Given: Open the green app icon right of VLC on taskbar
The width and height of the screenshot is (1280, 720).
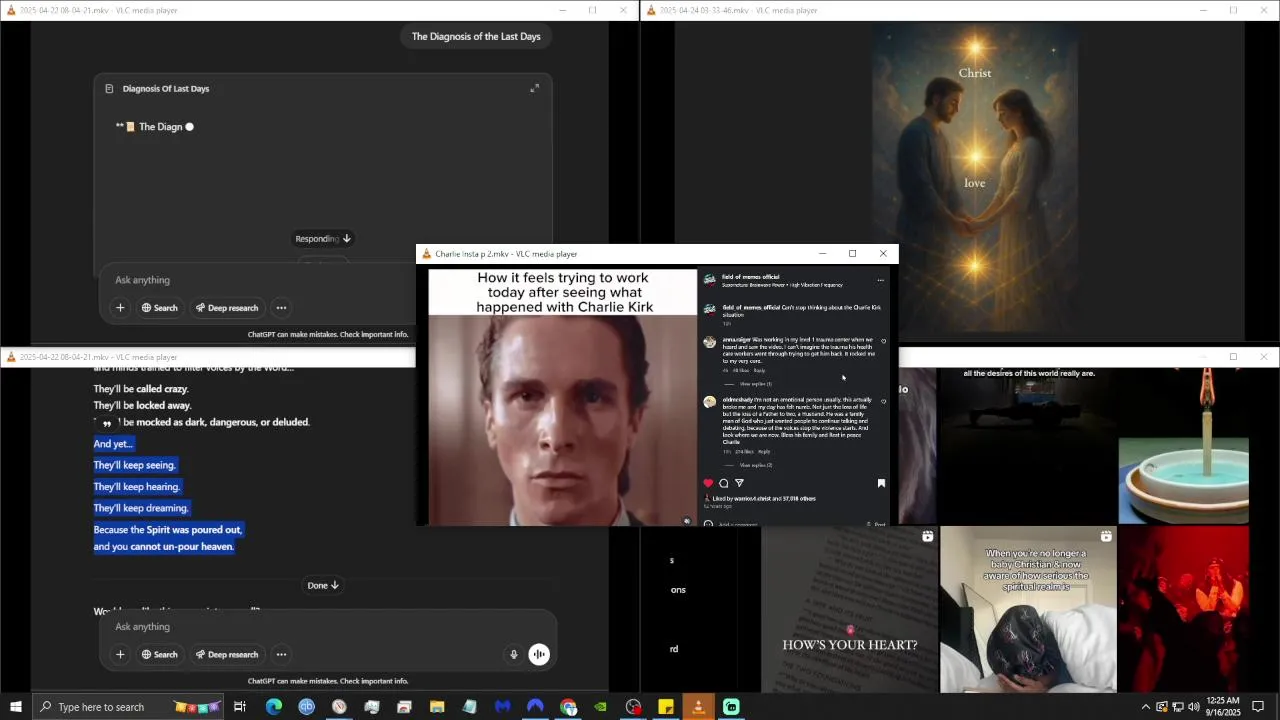Looking at the screenshot, I should pyautogui.click(x=731, y=707).
